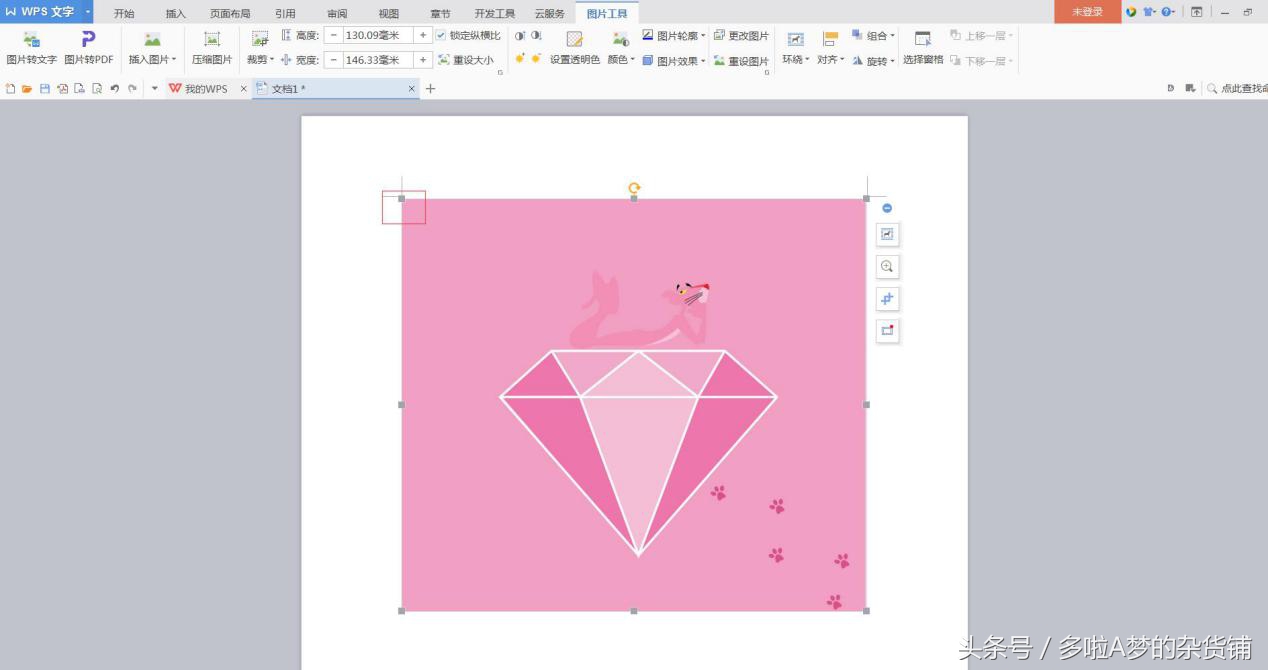The image size is (1268, 670).
Task: Open the WPS 文字 application menu arrow
Action: point(87,12)
